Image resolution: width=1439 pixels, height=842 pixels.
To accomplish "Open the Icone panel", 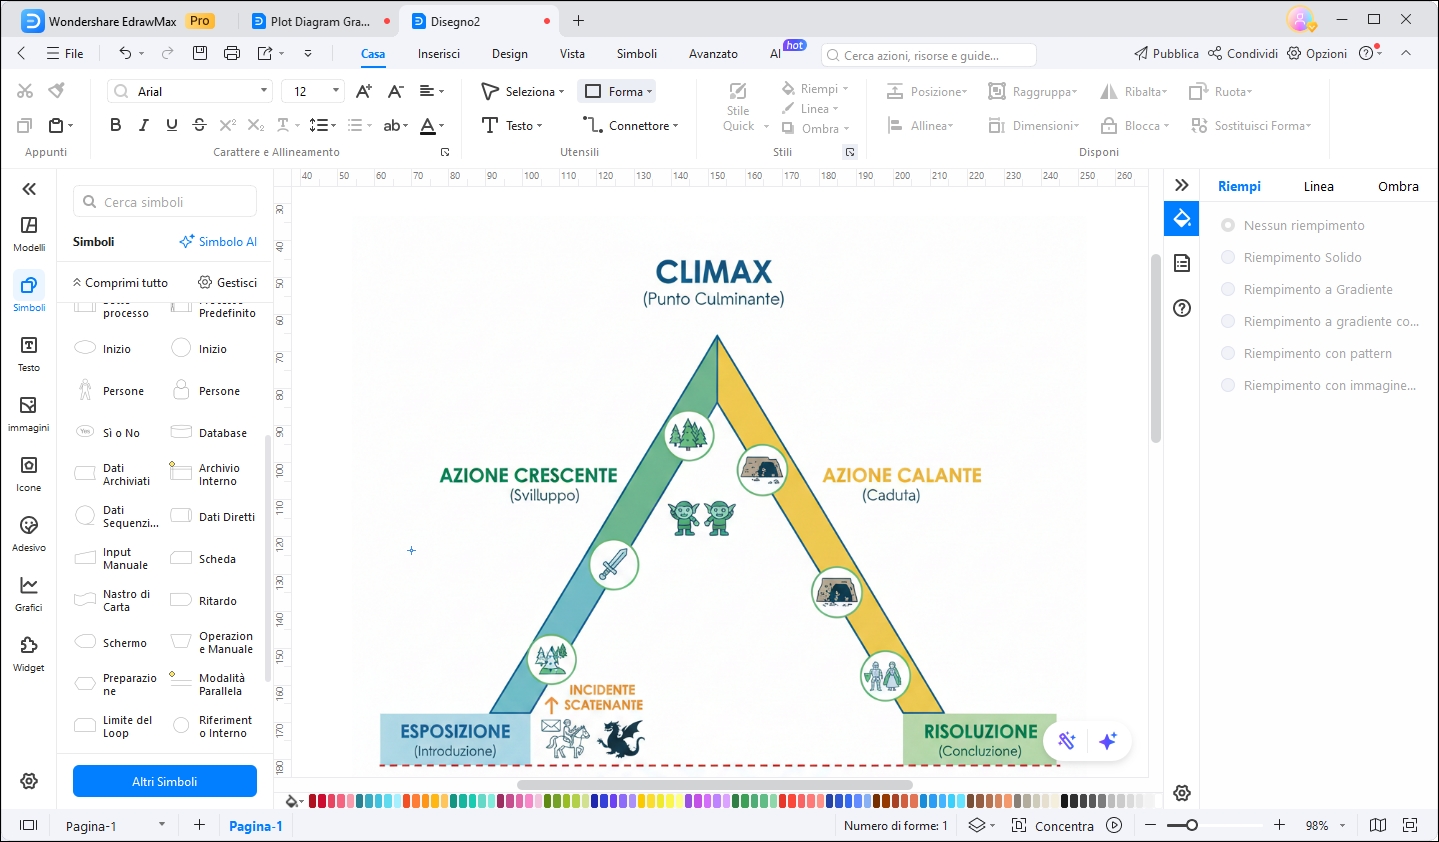I will click(28, 470).
